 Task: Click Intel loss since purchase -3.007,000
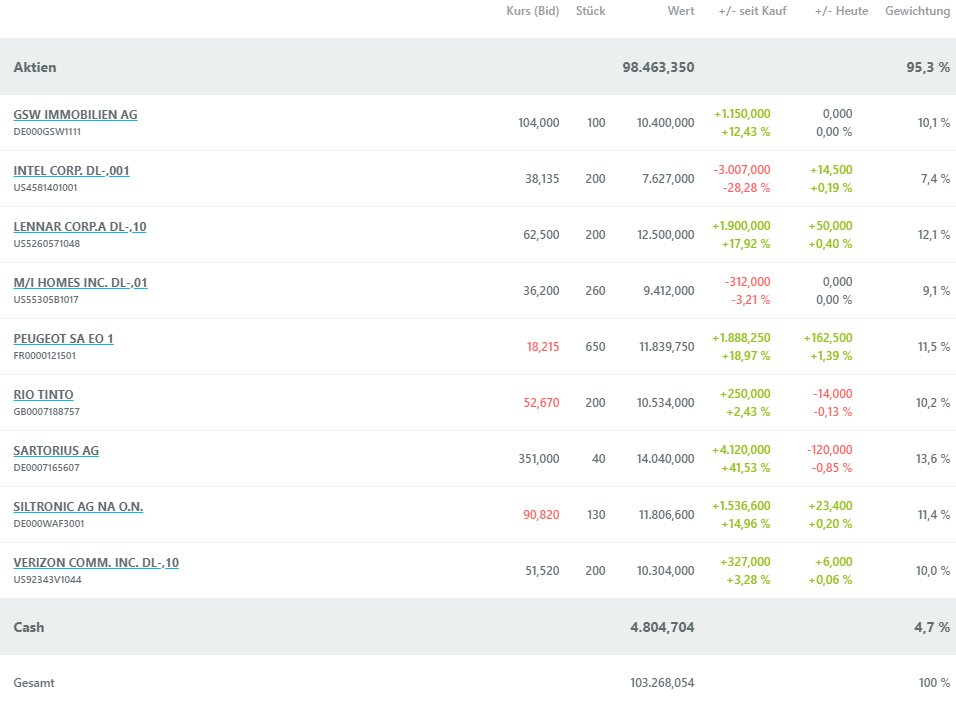tap(742, 170)
